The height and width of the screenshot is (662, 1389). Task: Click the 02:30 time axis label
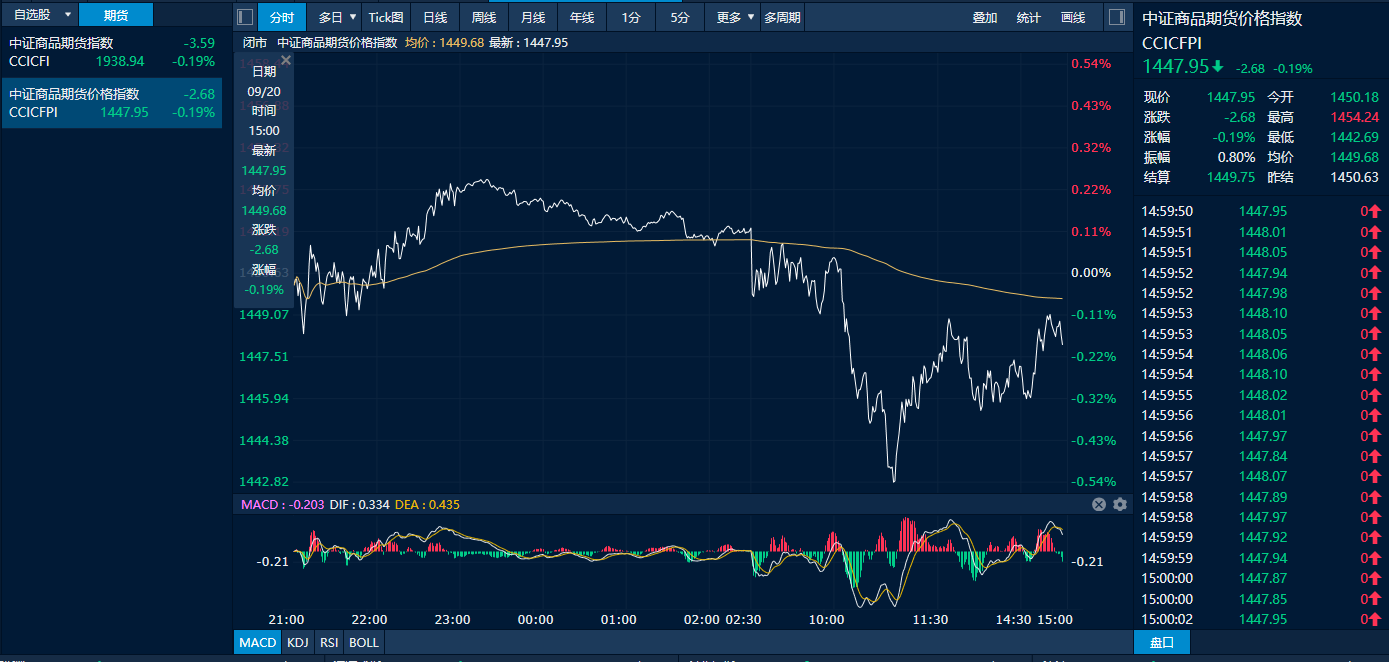743,620
